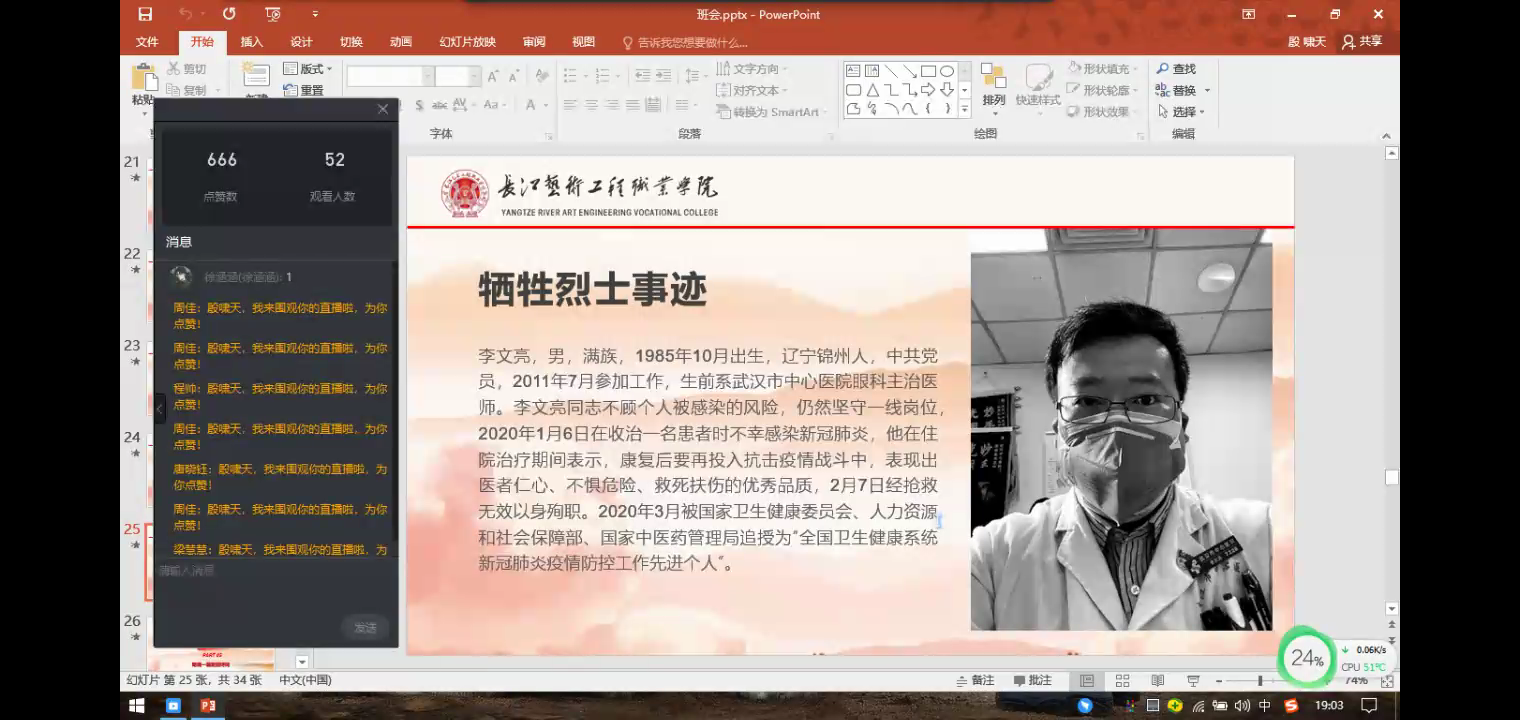Switch to Slide Sorter view icon
The image size is (1520, 720).
(x=1122, y=681)
